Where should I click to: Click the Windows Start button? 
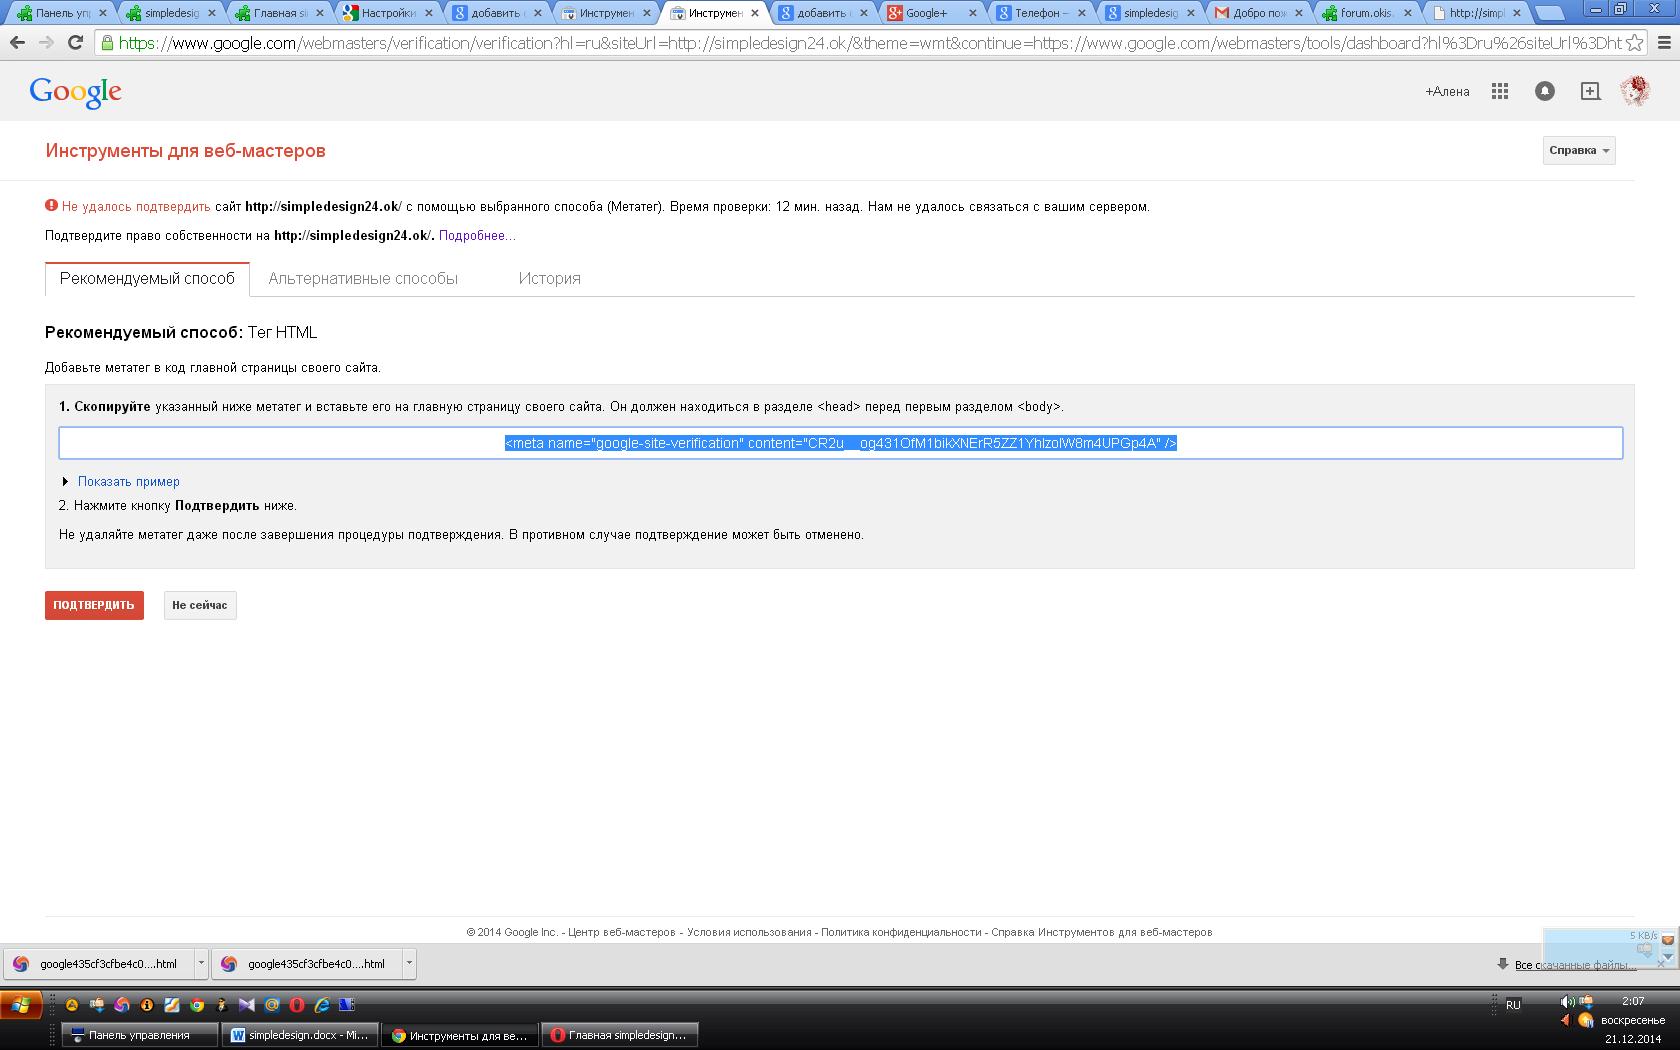click(21, 1005)
